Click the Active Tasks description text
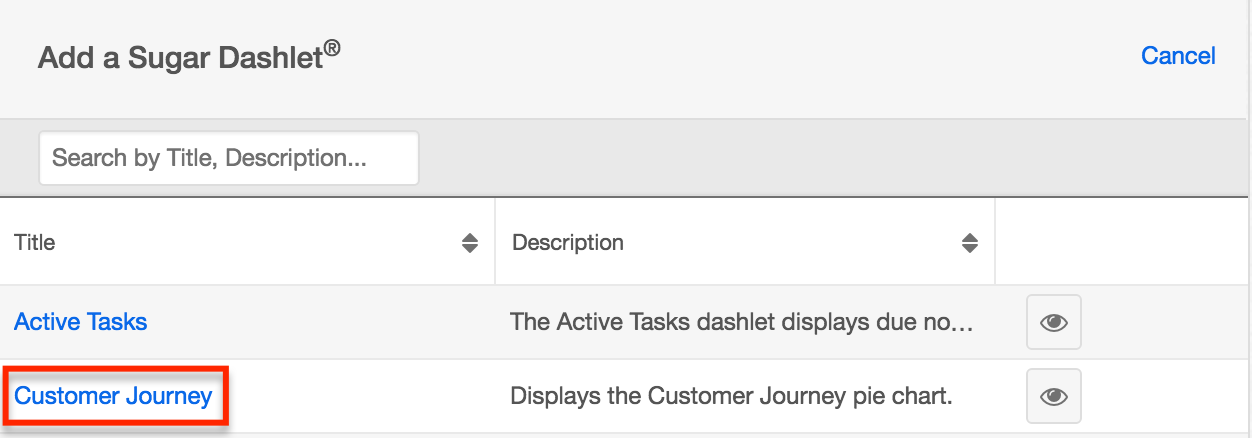Screen dimensions: 1252x438 [740, 322]
